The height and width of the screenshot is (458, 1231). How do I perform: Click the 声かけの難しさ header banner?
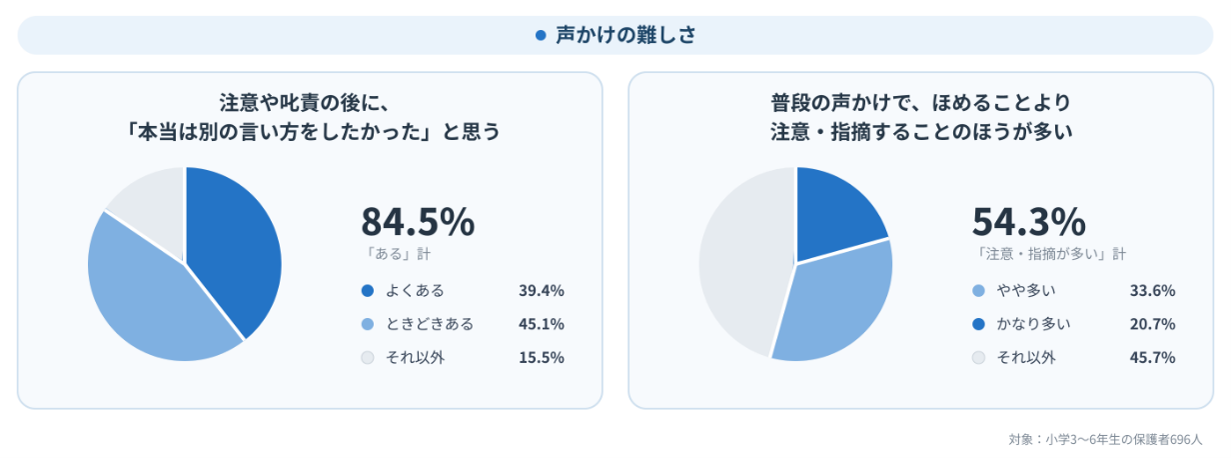click(615, 35)
